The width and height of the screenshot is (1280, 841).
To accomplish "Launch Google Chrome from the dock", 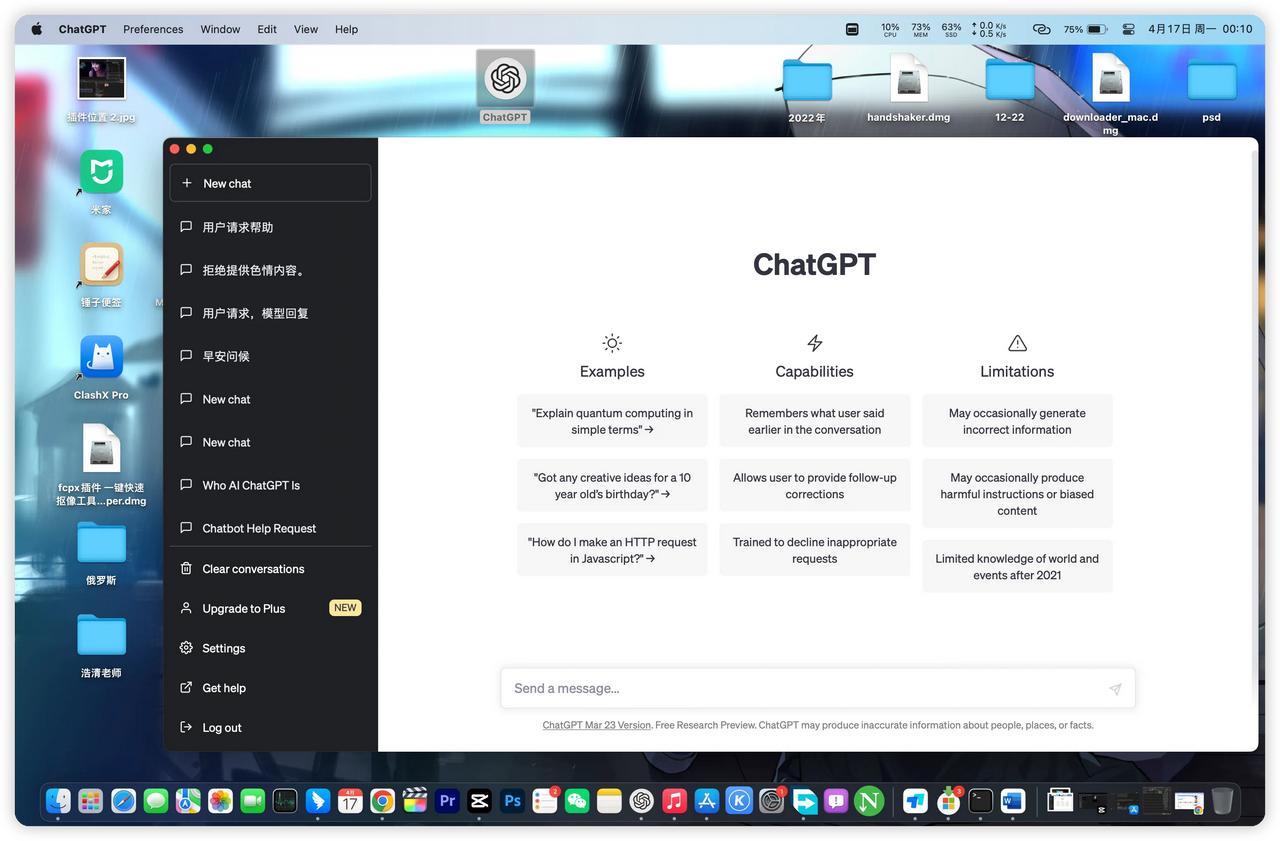I will [x=382, y=801].
